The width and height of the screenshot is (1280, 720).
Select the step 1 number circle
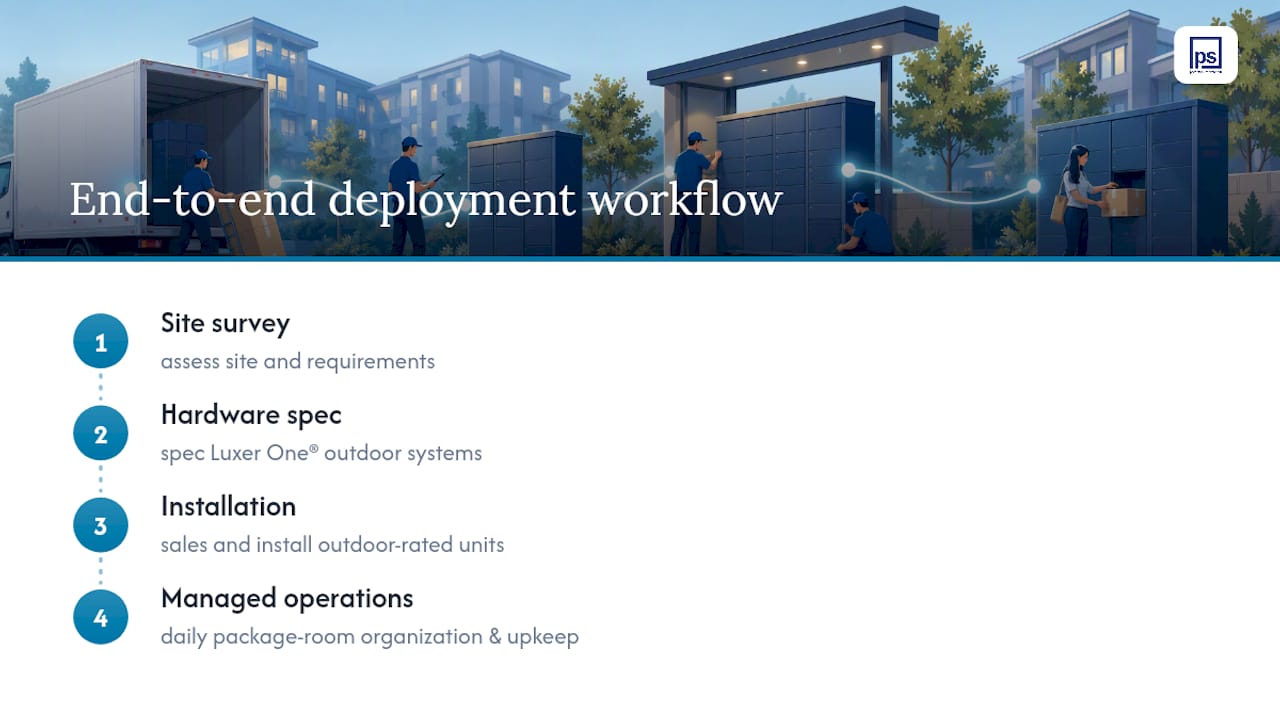coord(101,342)
